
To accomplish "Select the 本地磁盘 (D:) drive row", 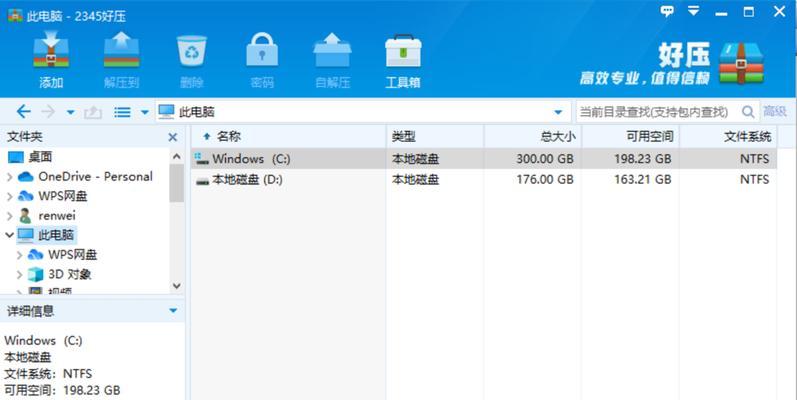I will coord(484,179).
